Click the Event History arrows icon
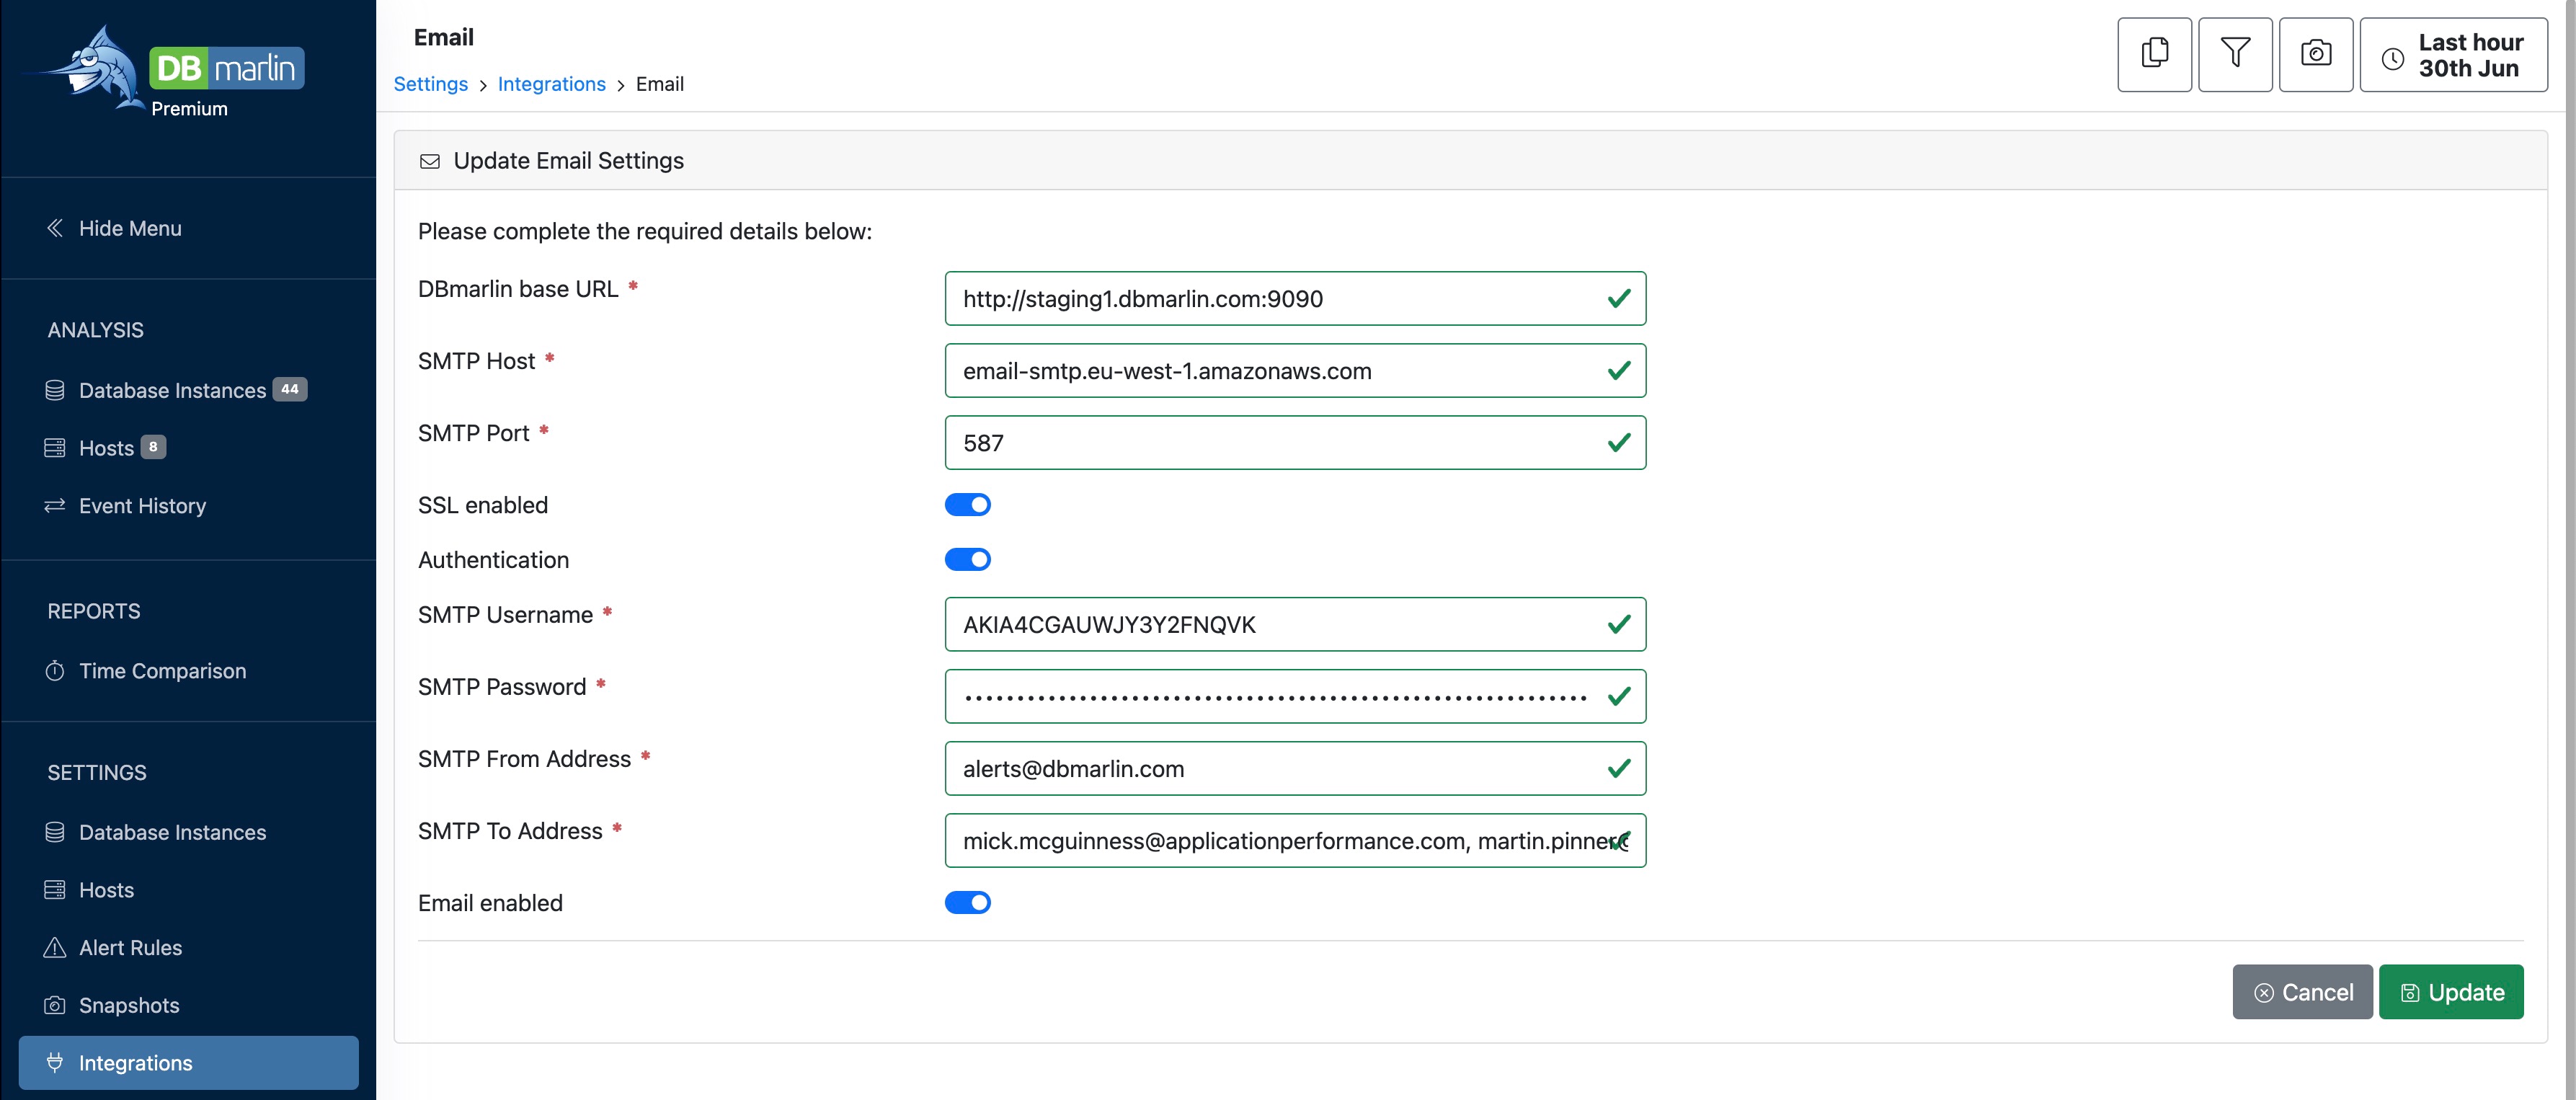Viewport: 2576px width, 1100px height. tap(55, 506)
